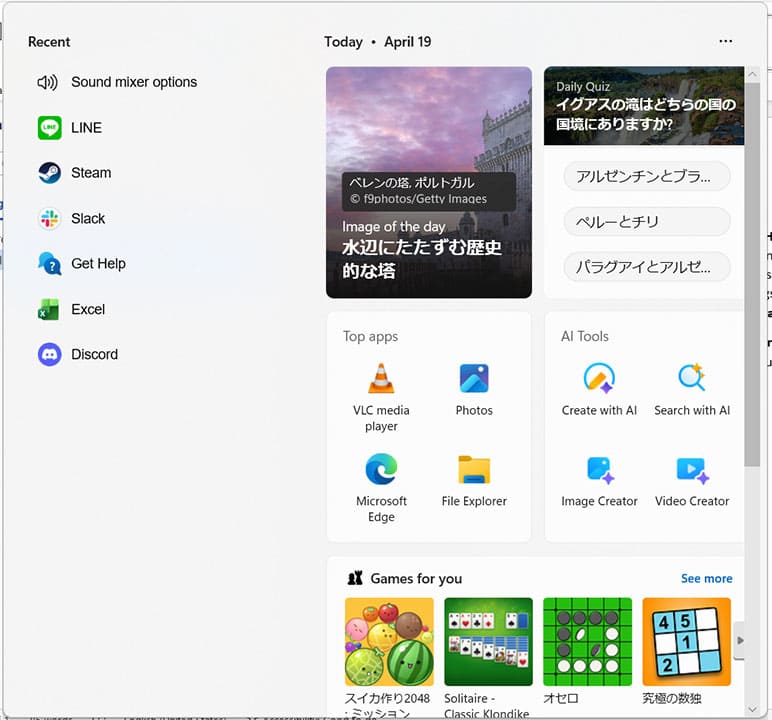Open Sound mixer options speaker icon
The image size is (772, 720).
[48, 82]
